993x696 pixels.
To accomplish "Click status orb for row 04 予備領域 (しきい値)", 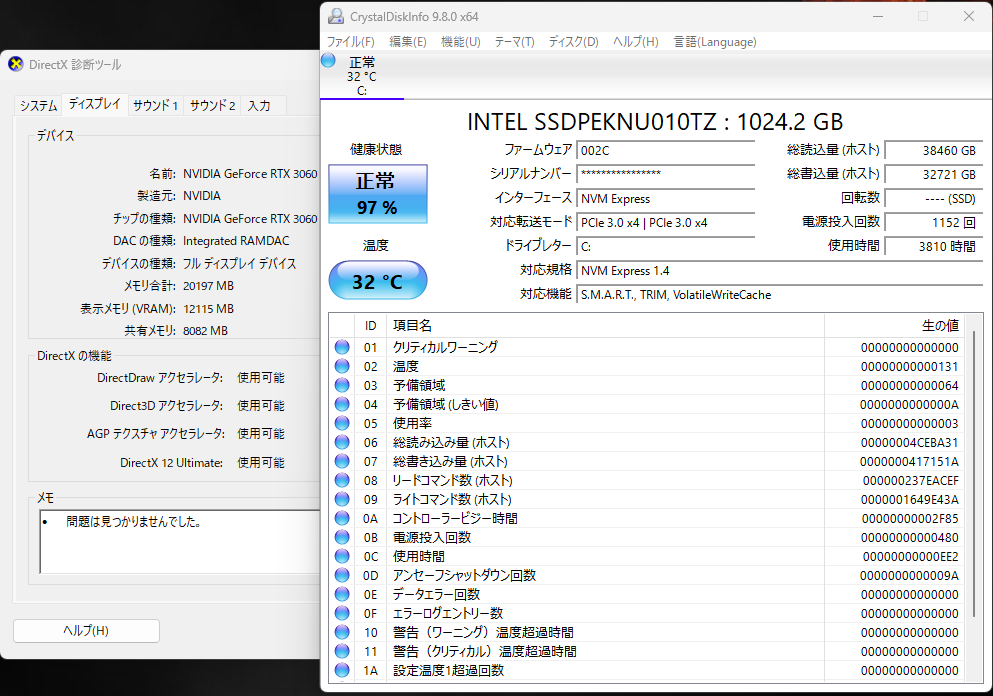I will 342,404.
